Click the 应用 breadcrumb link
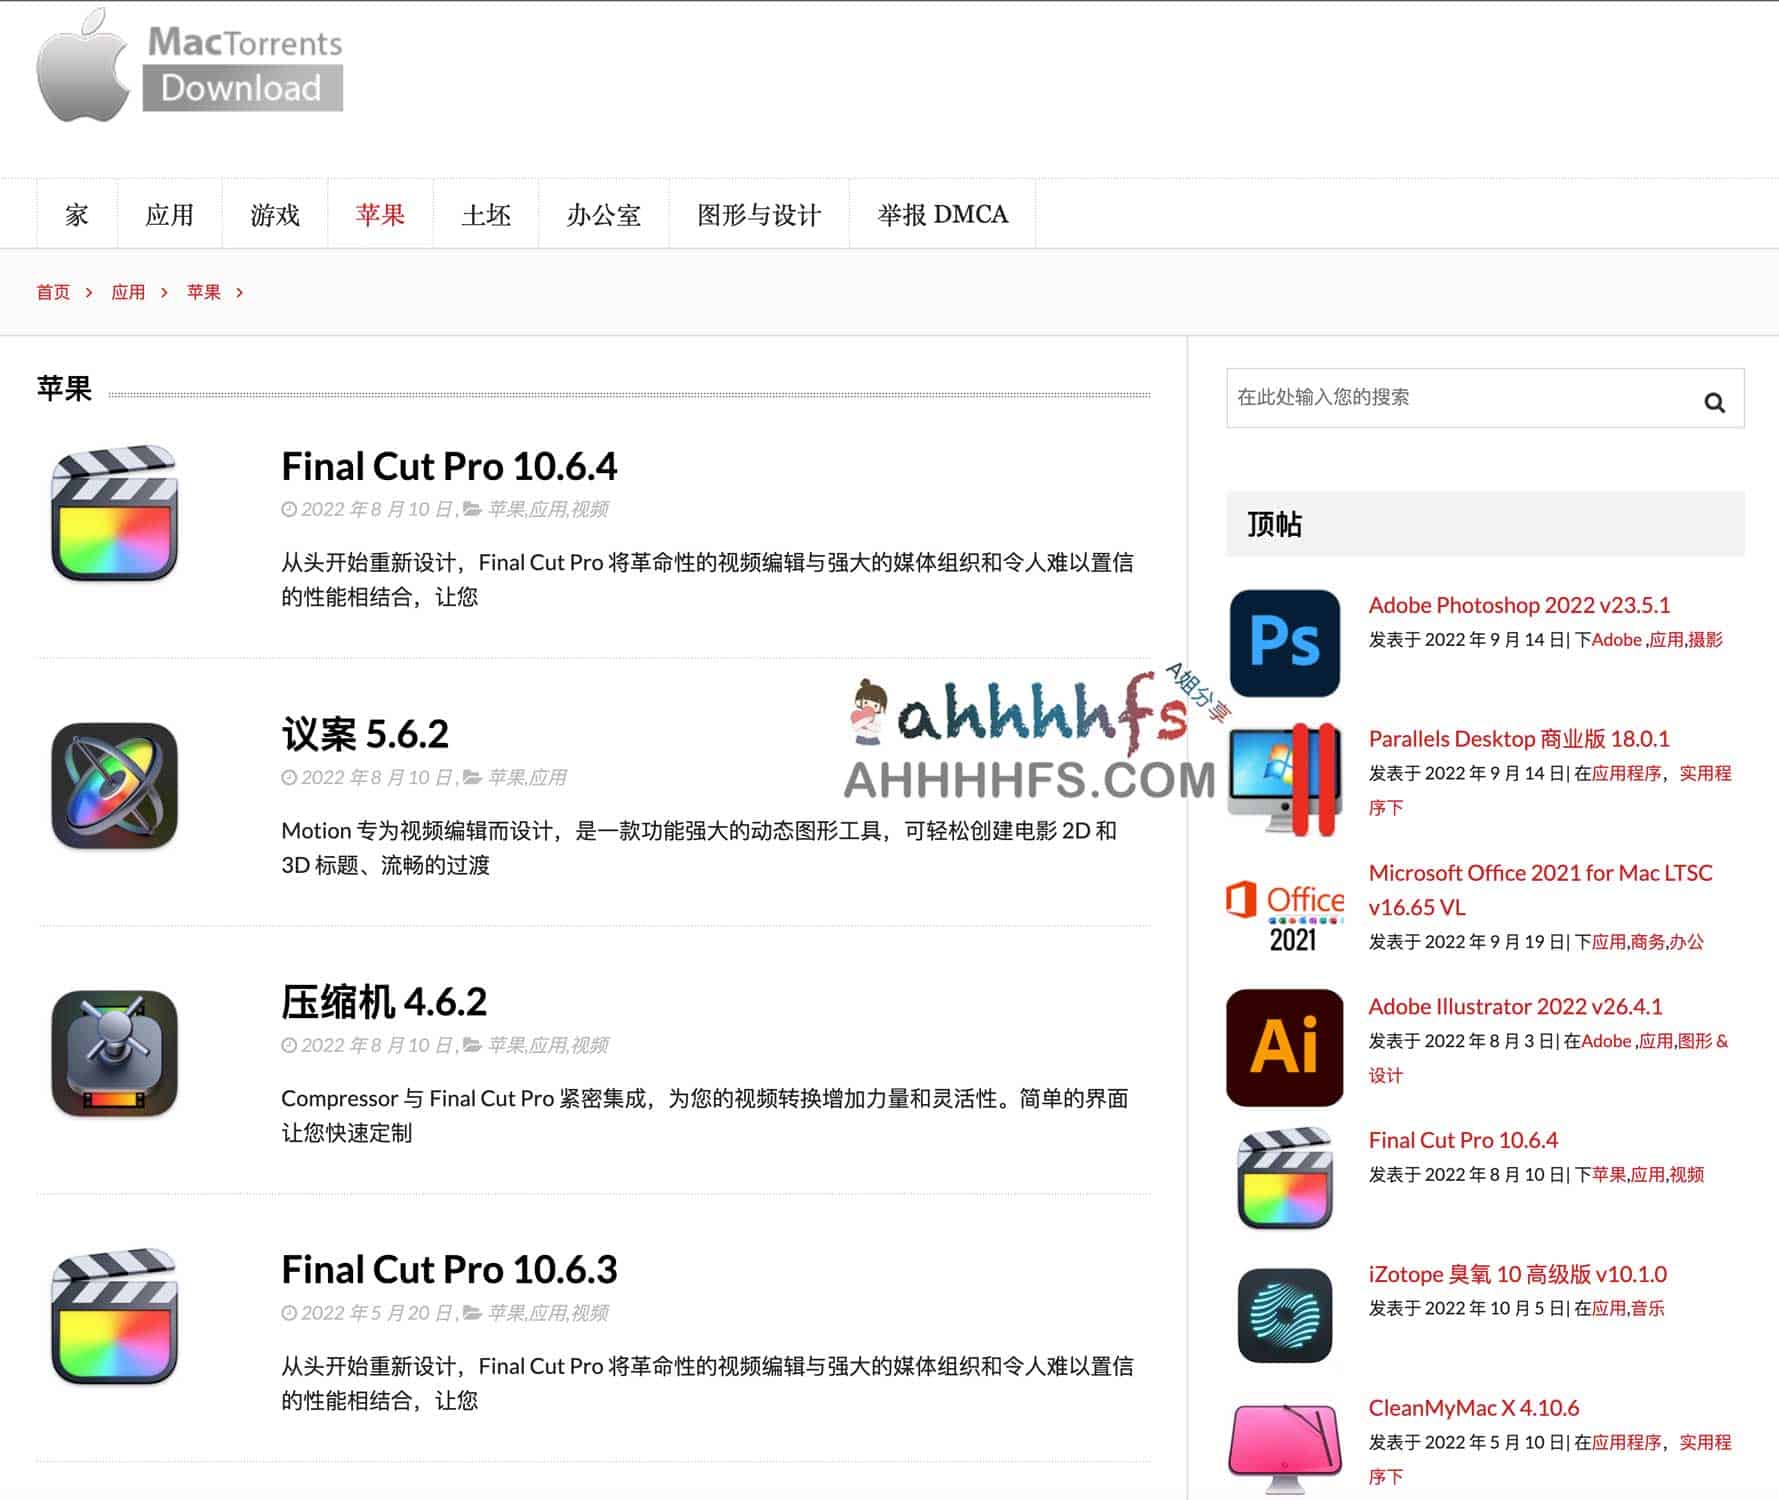The height and width of the screenshot is (1500, 1779). [x=128, y=292]
